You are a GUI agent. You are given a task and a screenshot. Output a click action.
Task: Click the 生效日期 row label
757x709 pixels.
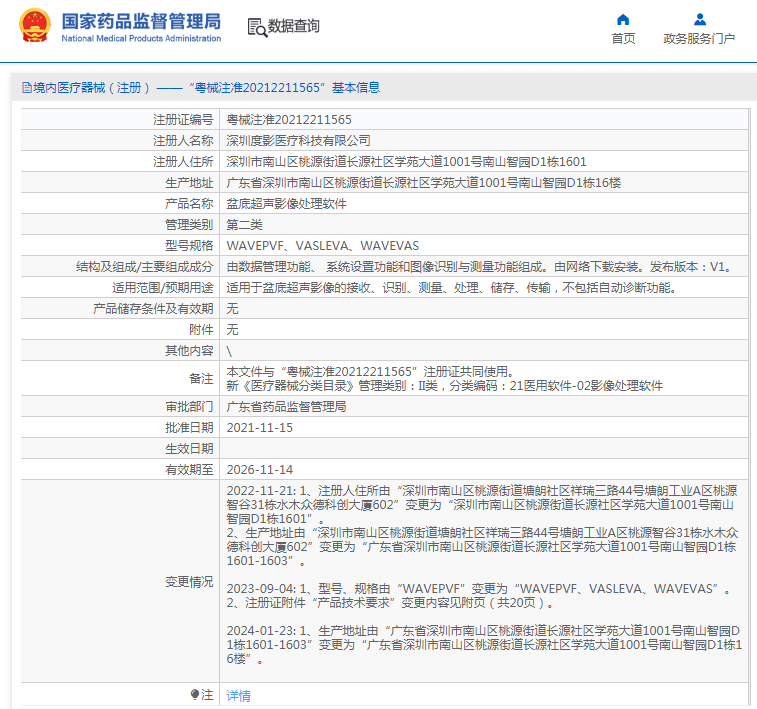(x=189, y=449)
